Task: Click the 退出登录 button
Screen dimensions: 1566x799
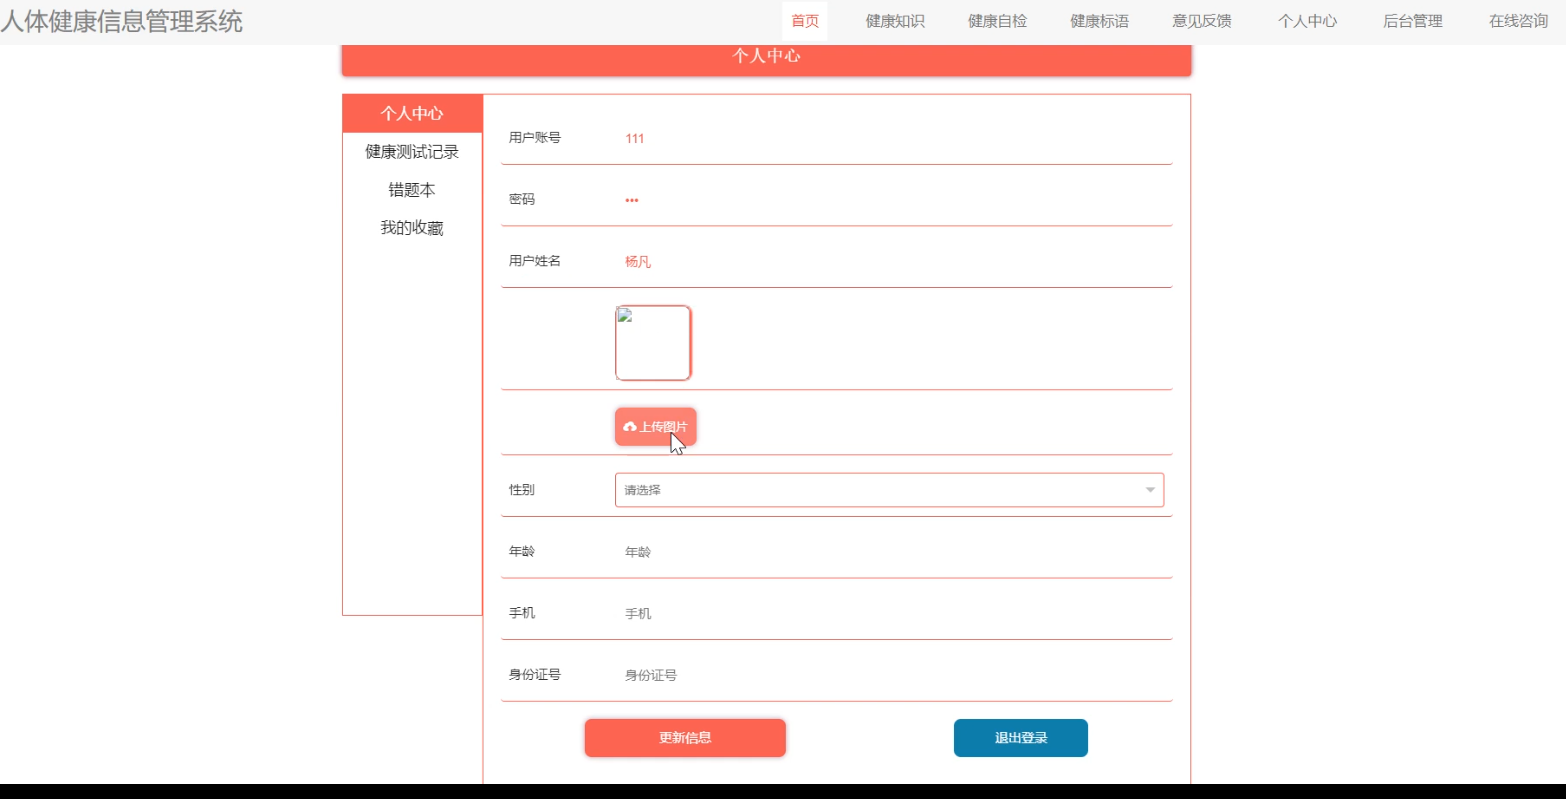Action: coord(1021,738)
